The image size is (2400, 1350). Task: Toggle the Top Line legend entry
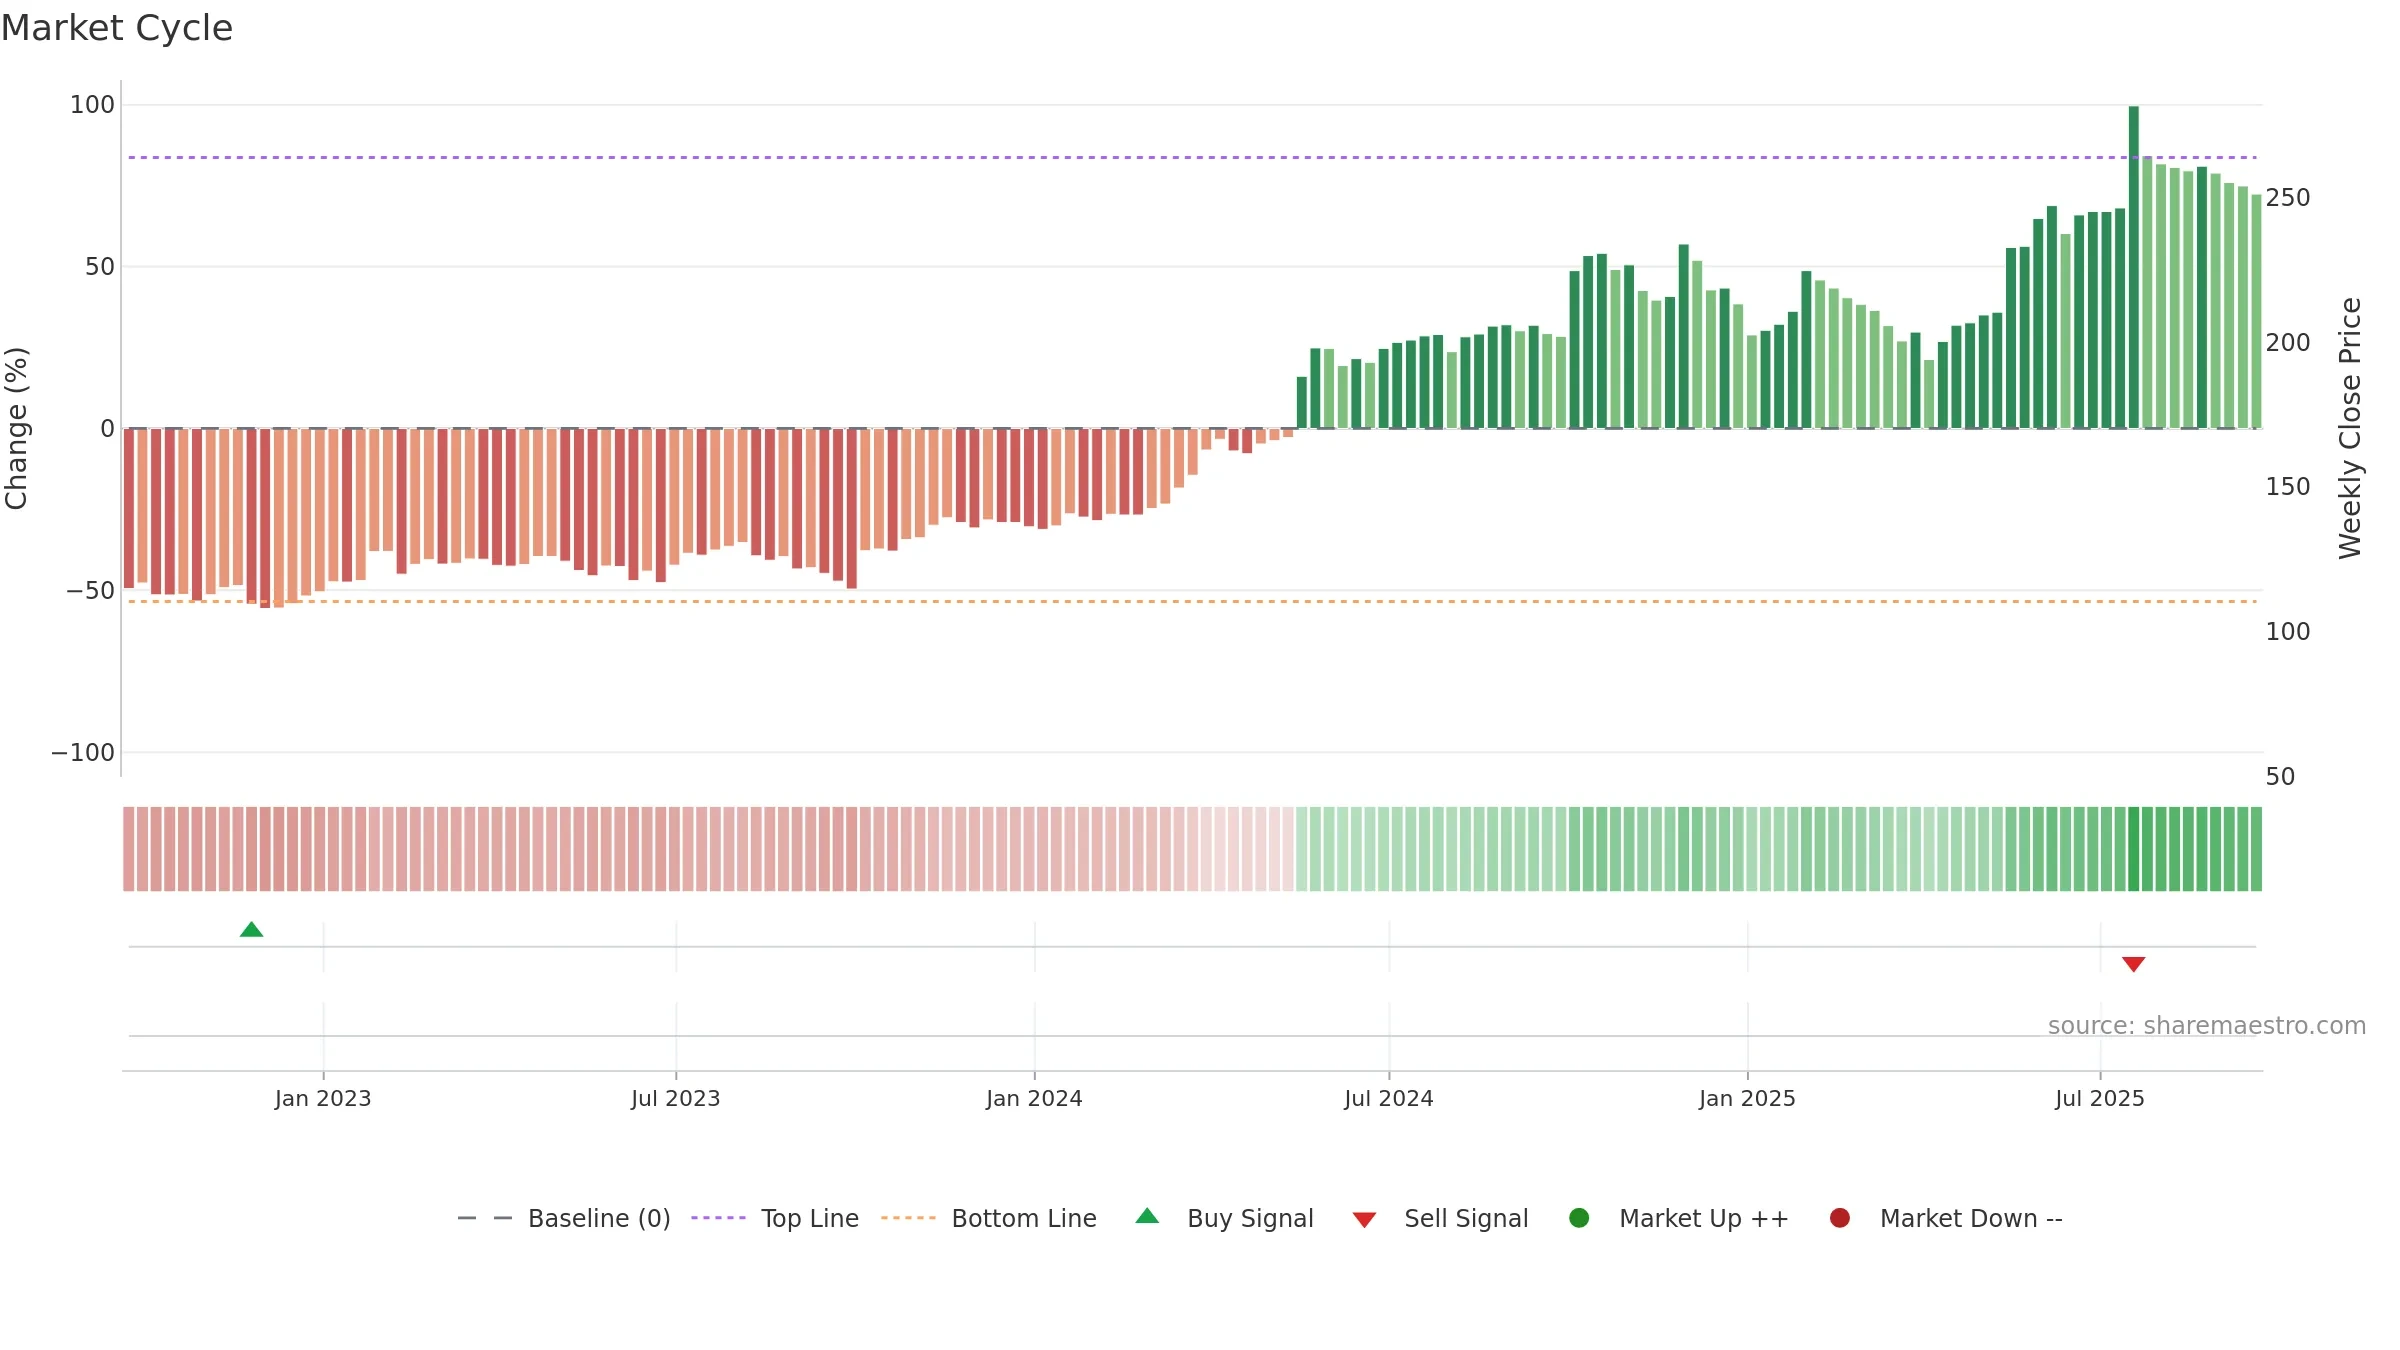point(775,1218)
